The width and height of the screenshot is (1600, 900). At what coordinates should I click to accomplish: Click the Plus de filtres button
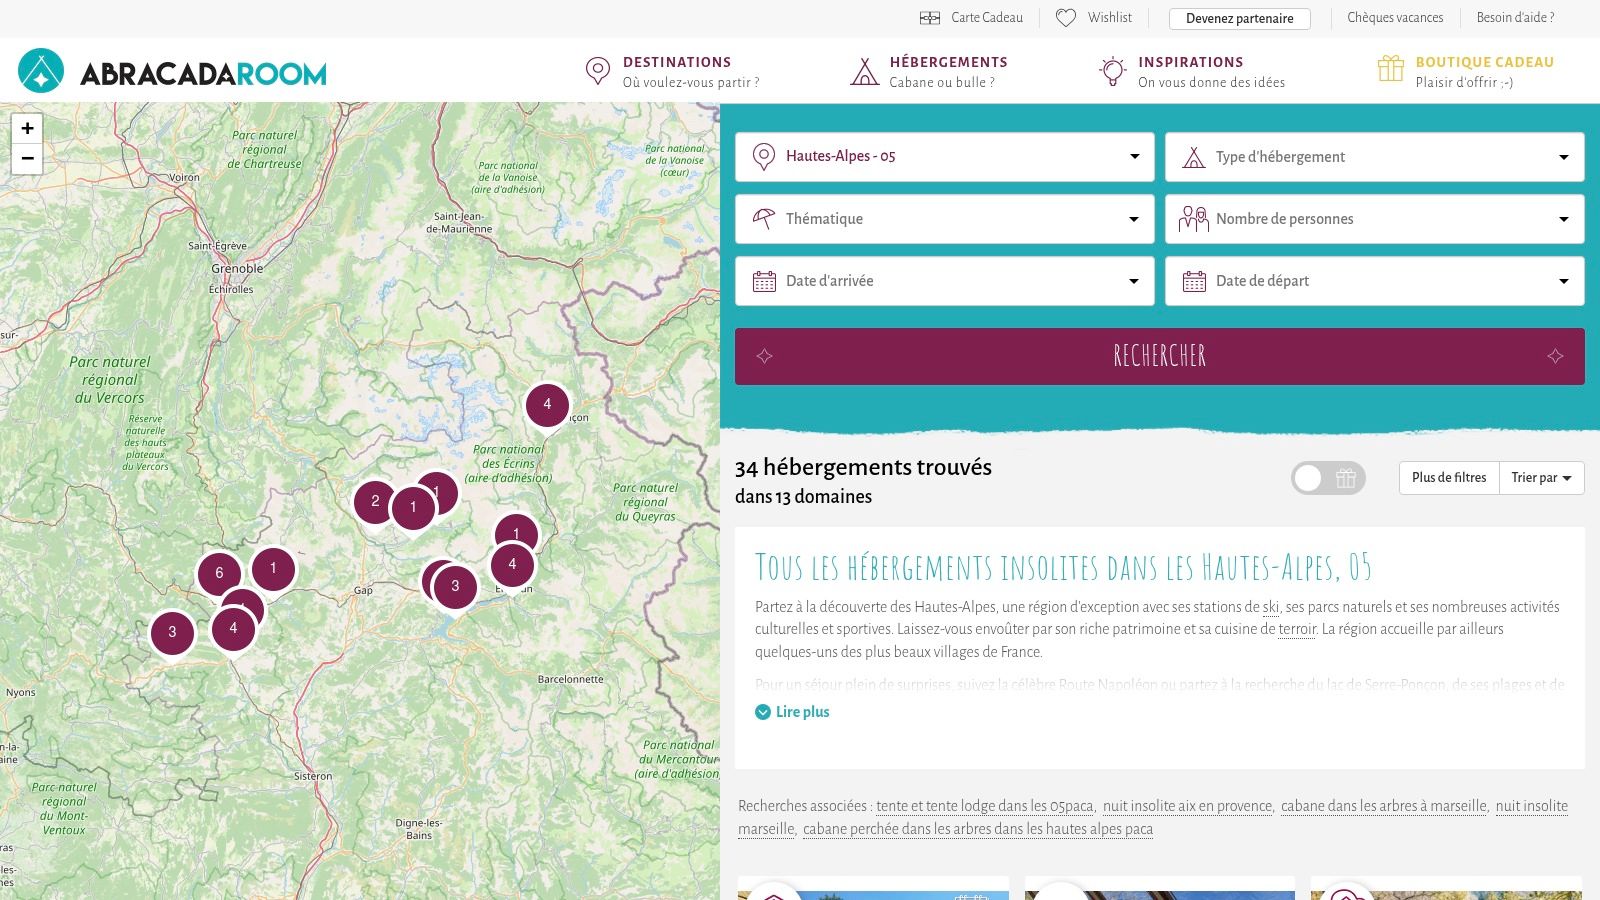(x=1449, y=478)
